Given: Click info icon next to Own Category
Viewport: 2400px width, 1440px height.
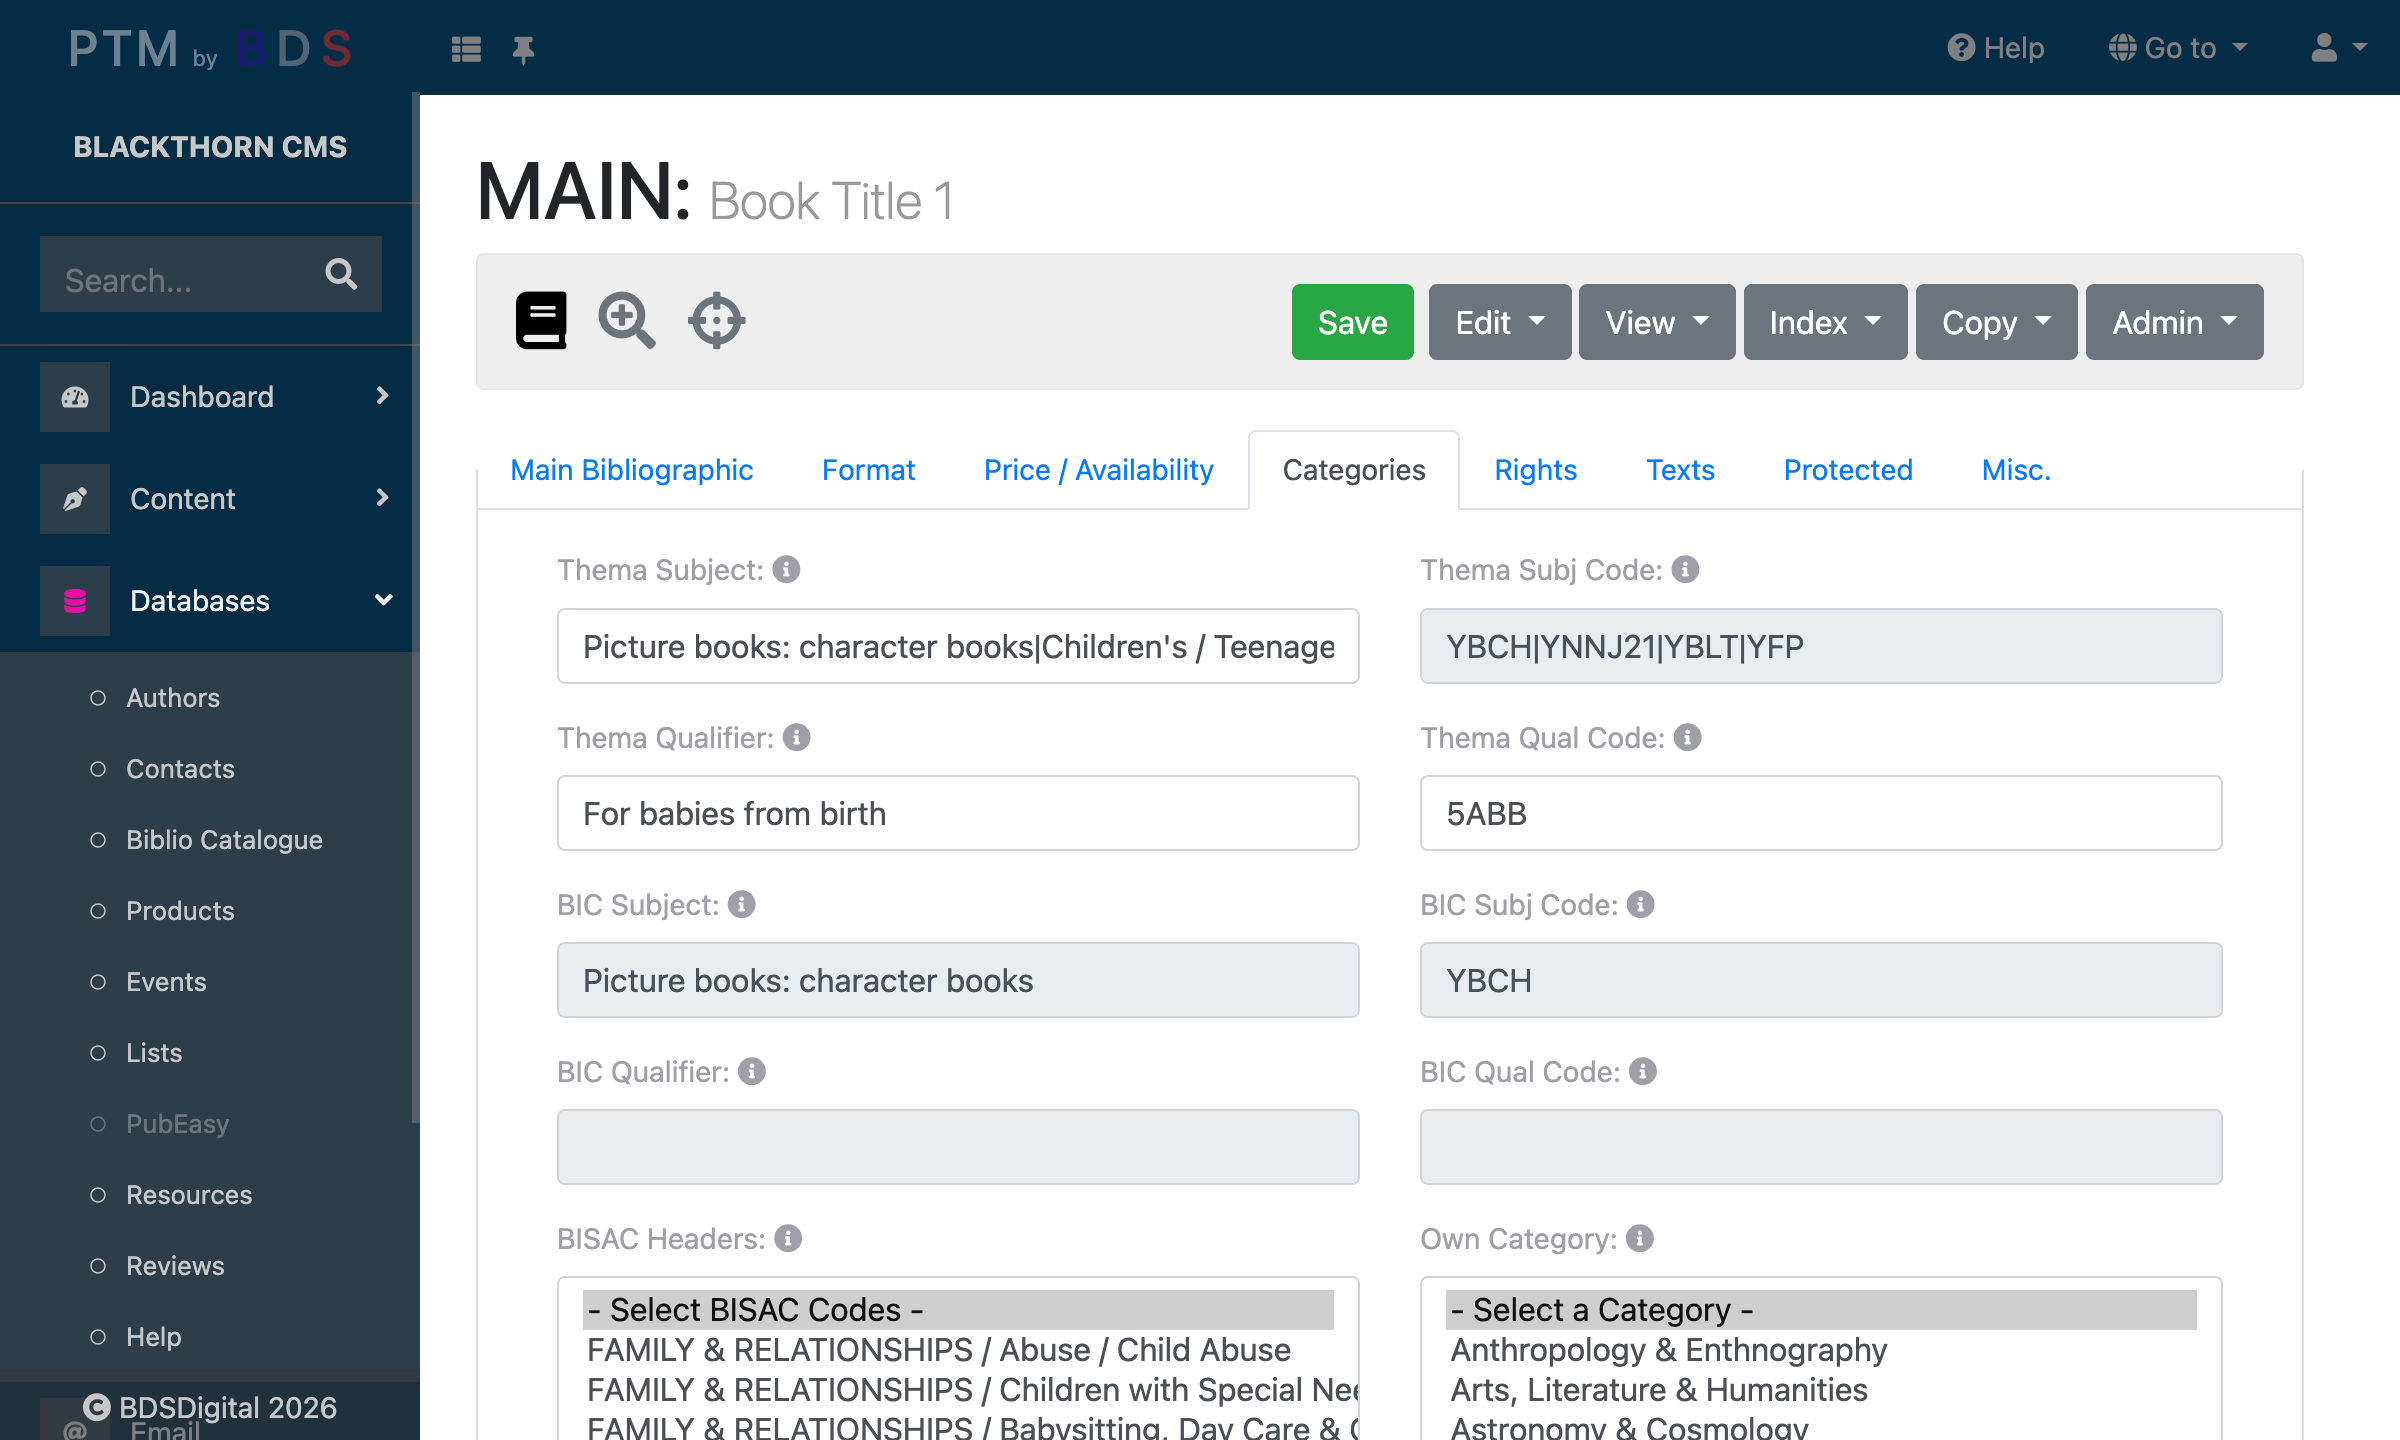Looking at the screenshot, I should [x=1640, y=1239].
